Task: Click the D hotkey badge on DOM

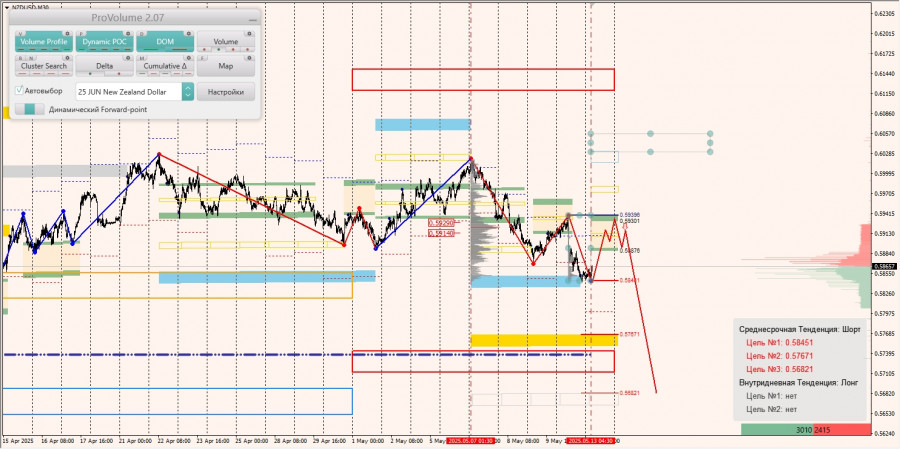Action: coord(142,34)
